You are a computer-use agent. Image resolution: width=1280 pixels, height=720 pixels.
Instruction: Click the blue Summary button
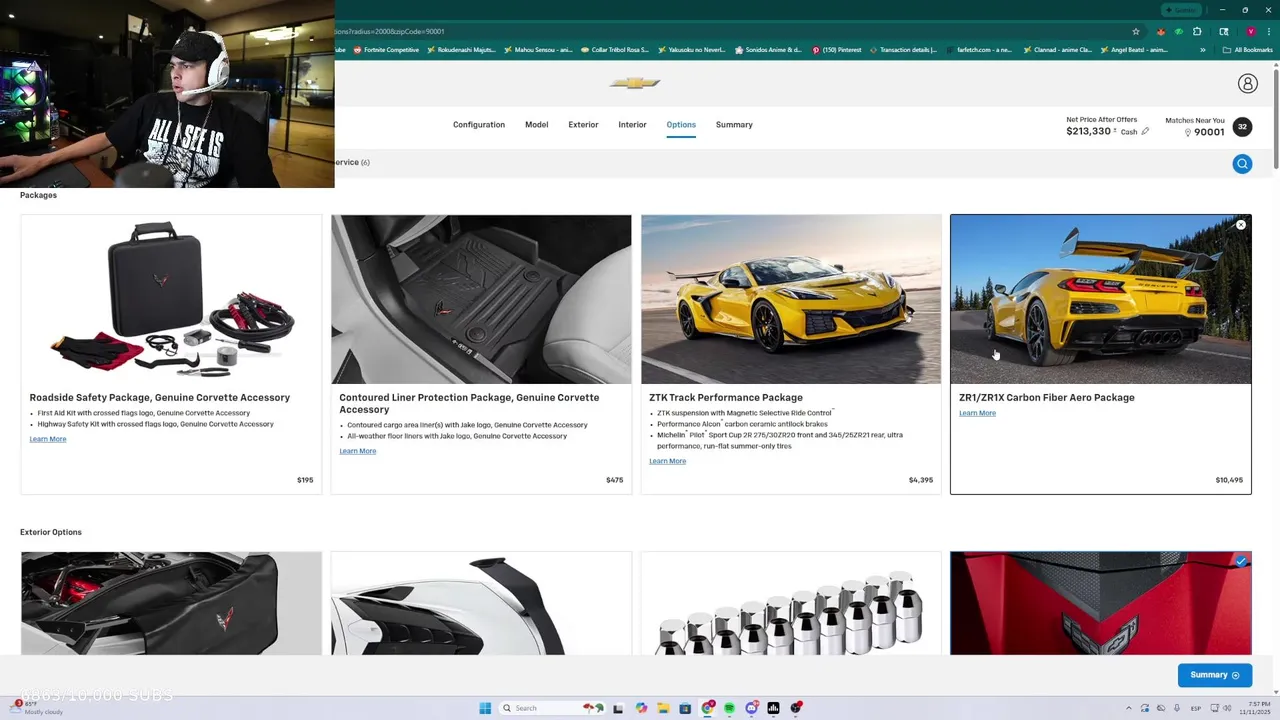coord(1215,675)
